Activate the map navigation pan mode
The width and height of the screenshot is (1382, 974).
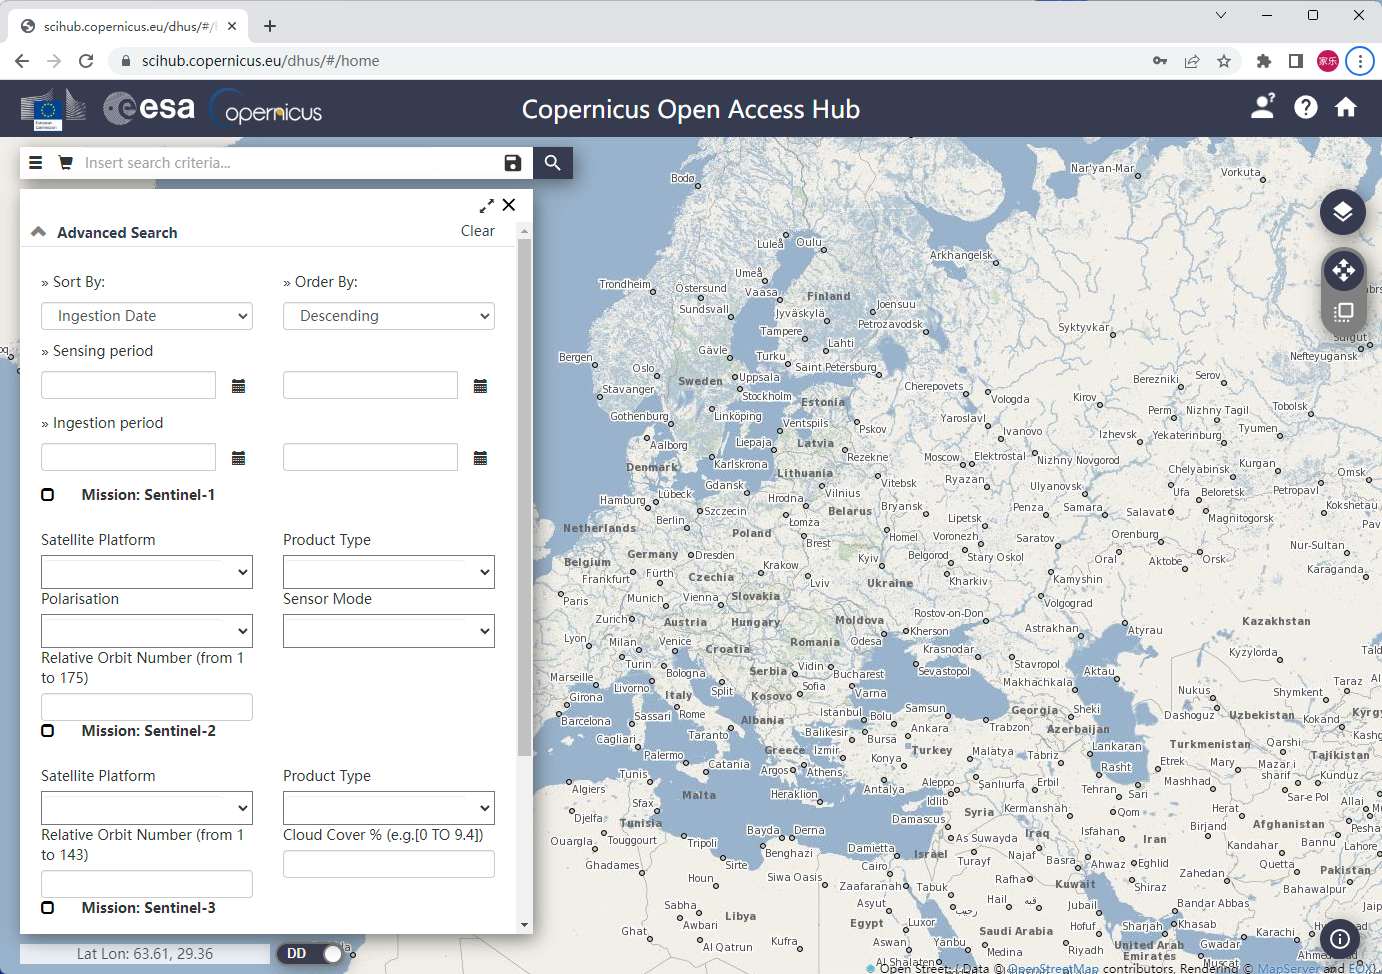coord(1343,270)
